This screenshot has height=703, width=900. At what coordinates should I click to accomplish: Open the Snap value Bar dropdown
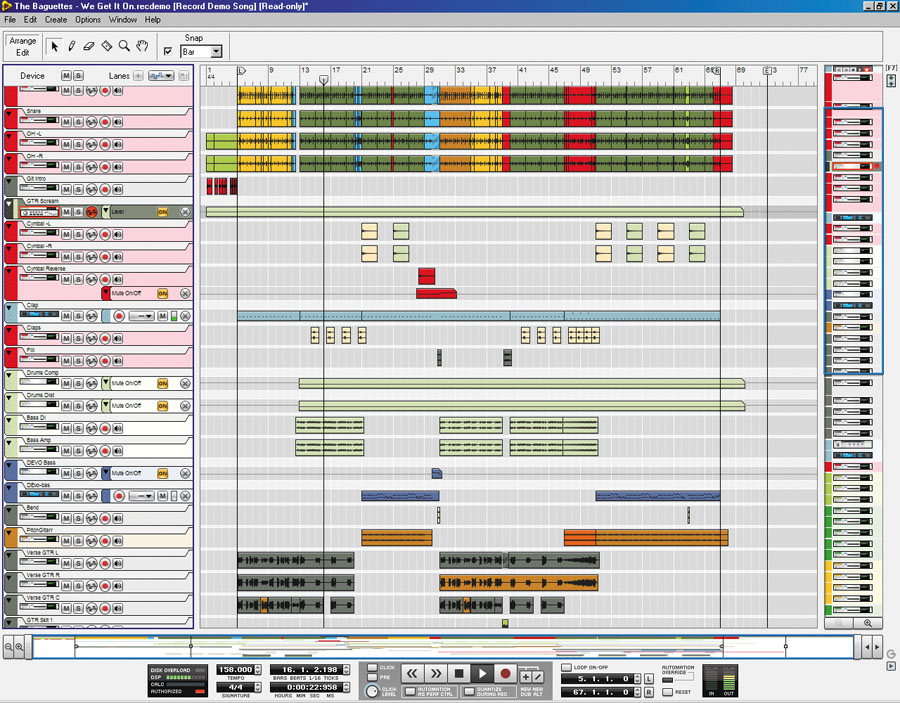[215, 51]
